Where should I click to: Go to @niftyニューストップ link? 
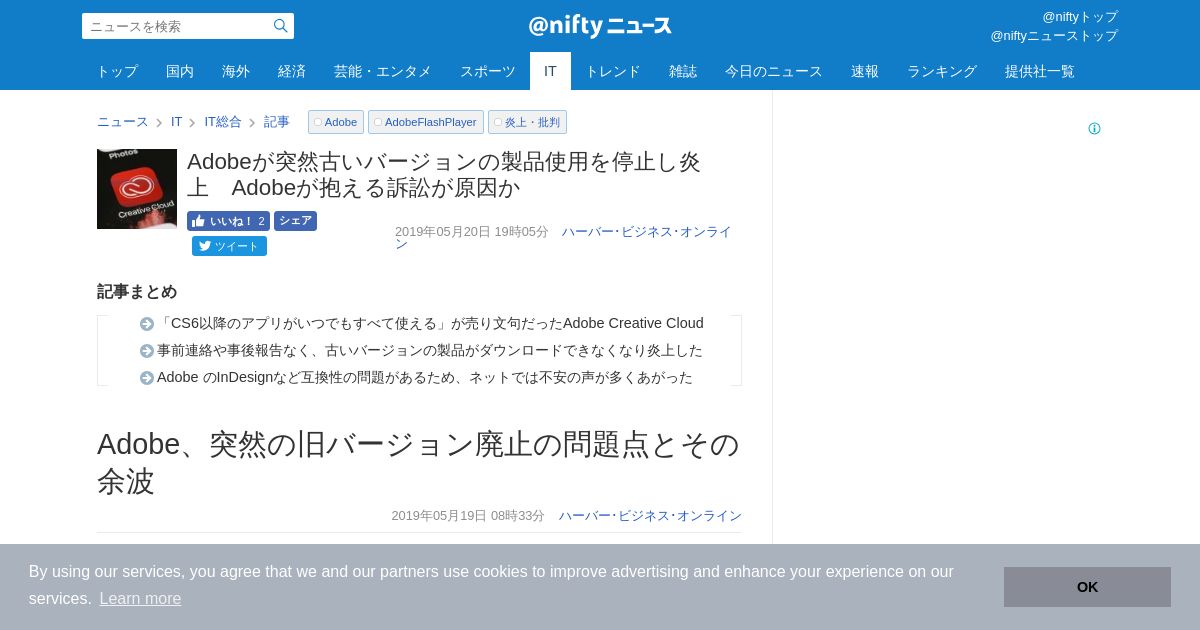(1054, 36)
